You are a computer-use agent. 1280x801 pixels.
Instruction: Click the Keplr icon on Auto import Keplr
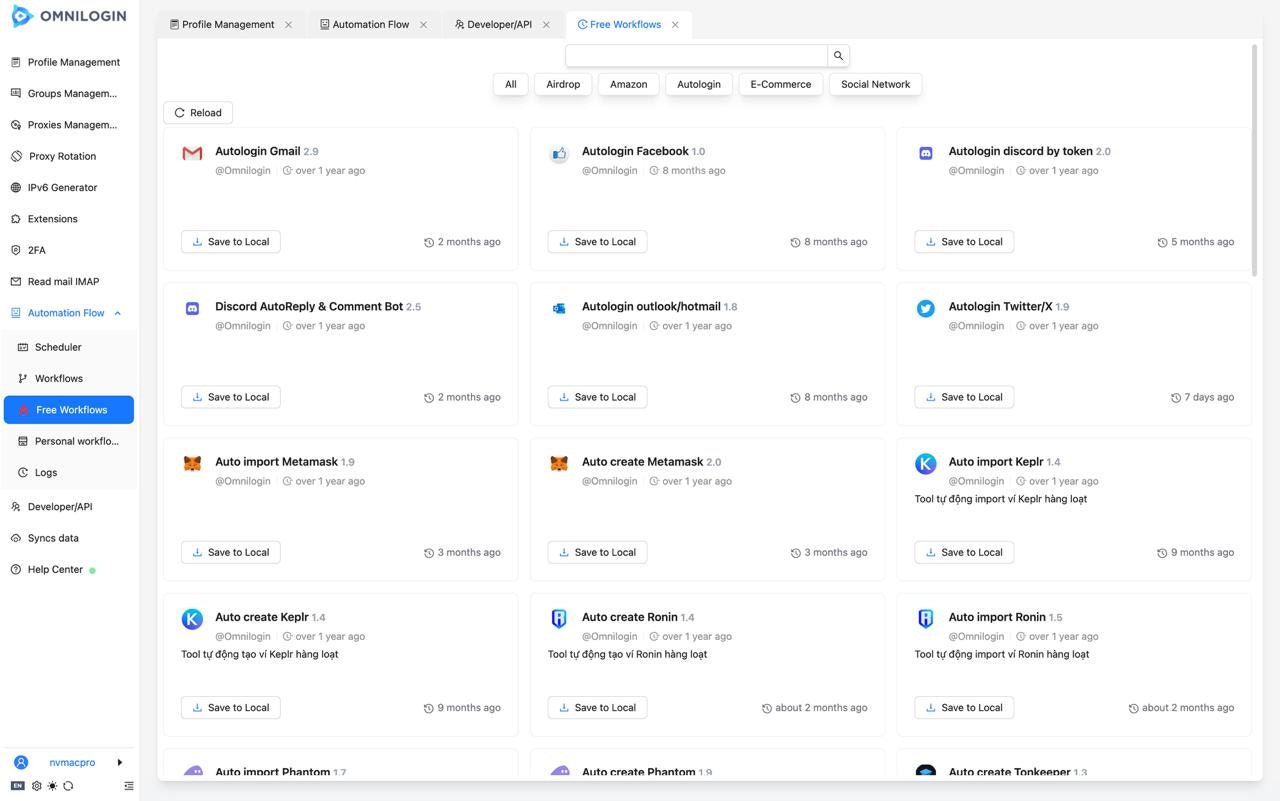point(926,464)
